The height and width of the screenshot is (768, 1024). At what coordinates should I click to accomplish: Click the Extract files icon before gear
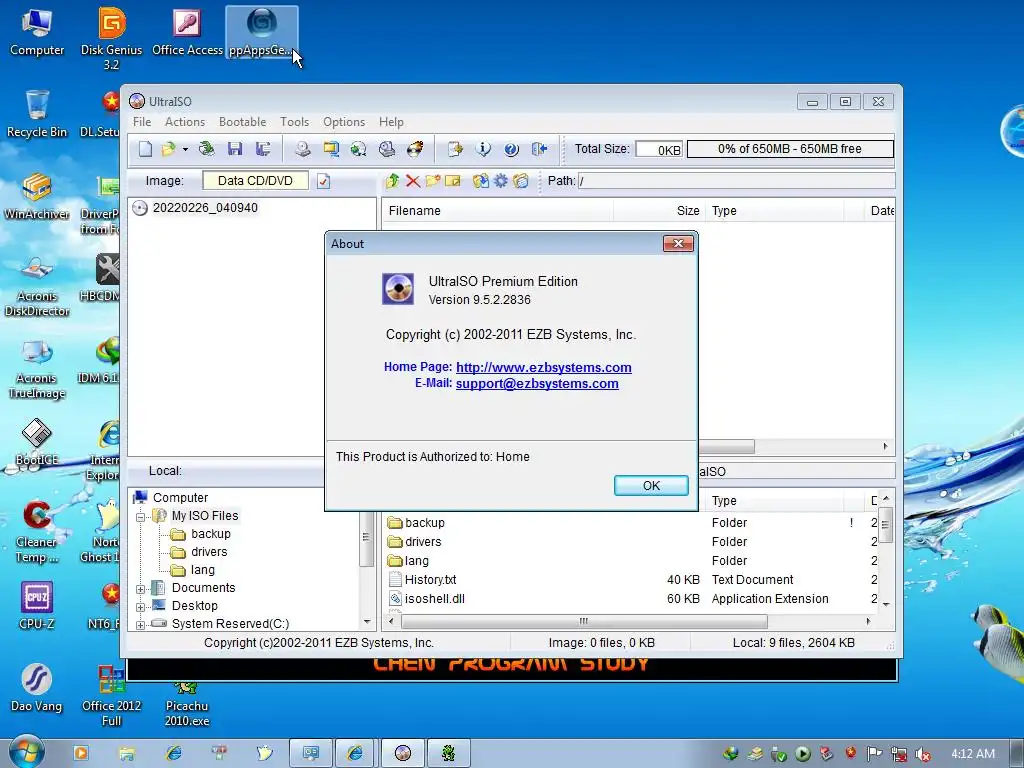coord(481,181)
